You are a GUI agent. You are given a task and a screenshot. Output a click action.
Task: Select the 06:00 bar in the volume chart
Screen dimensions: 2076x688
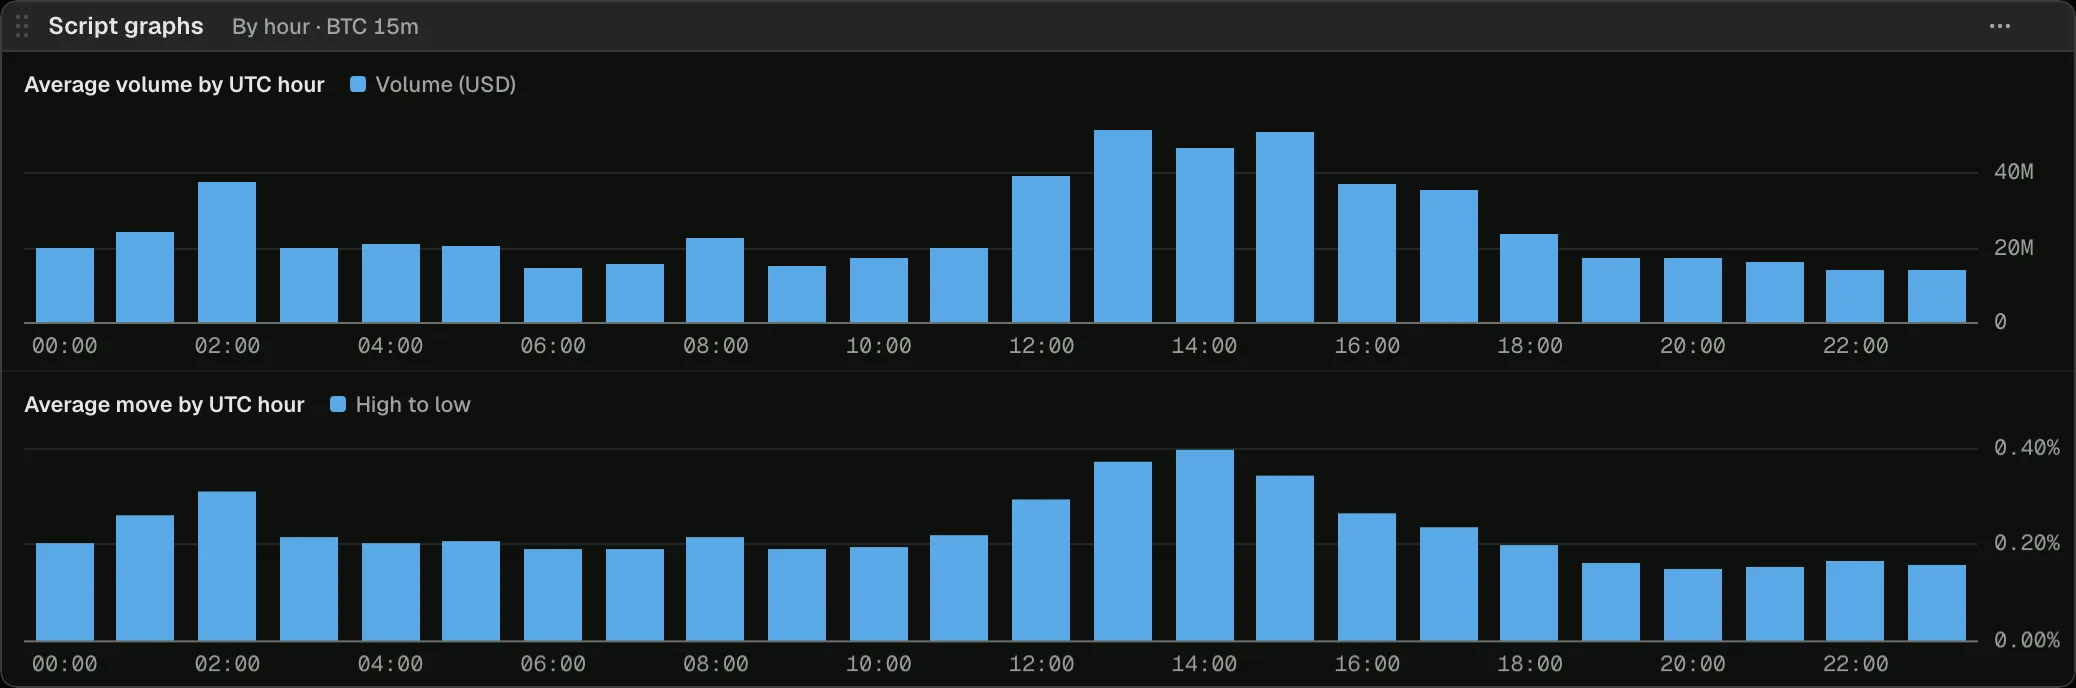[x=553, y=295]
